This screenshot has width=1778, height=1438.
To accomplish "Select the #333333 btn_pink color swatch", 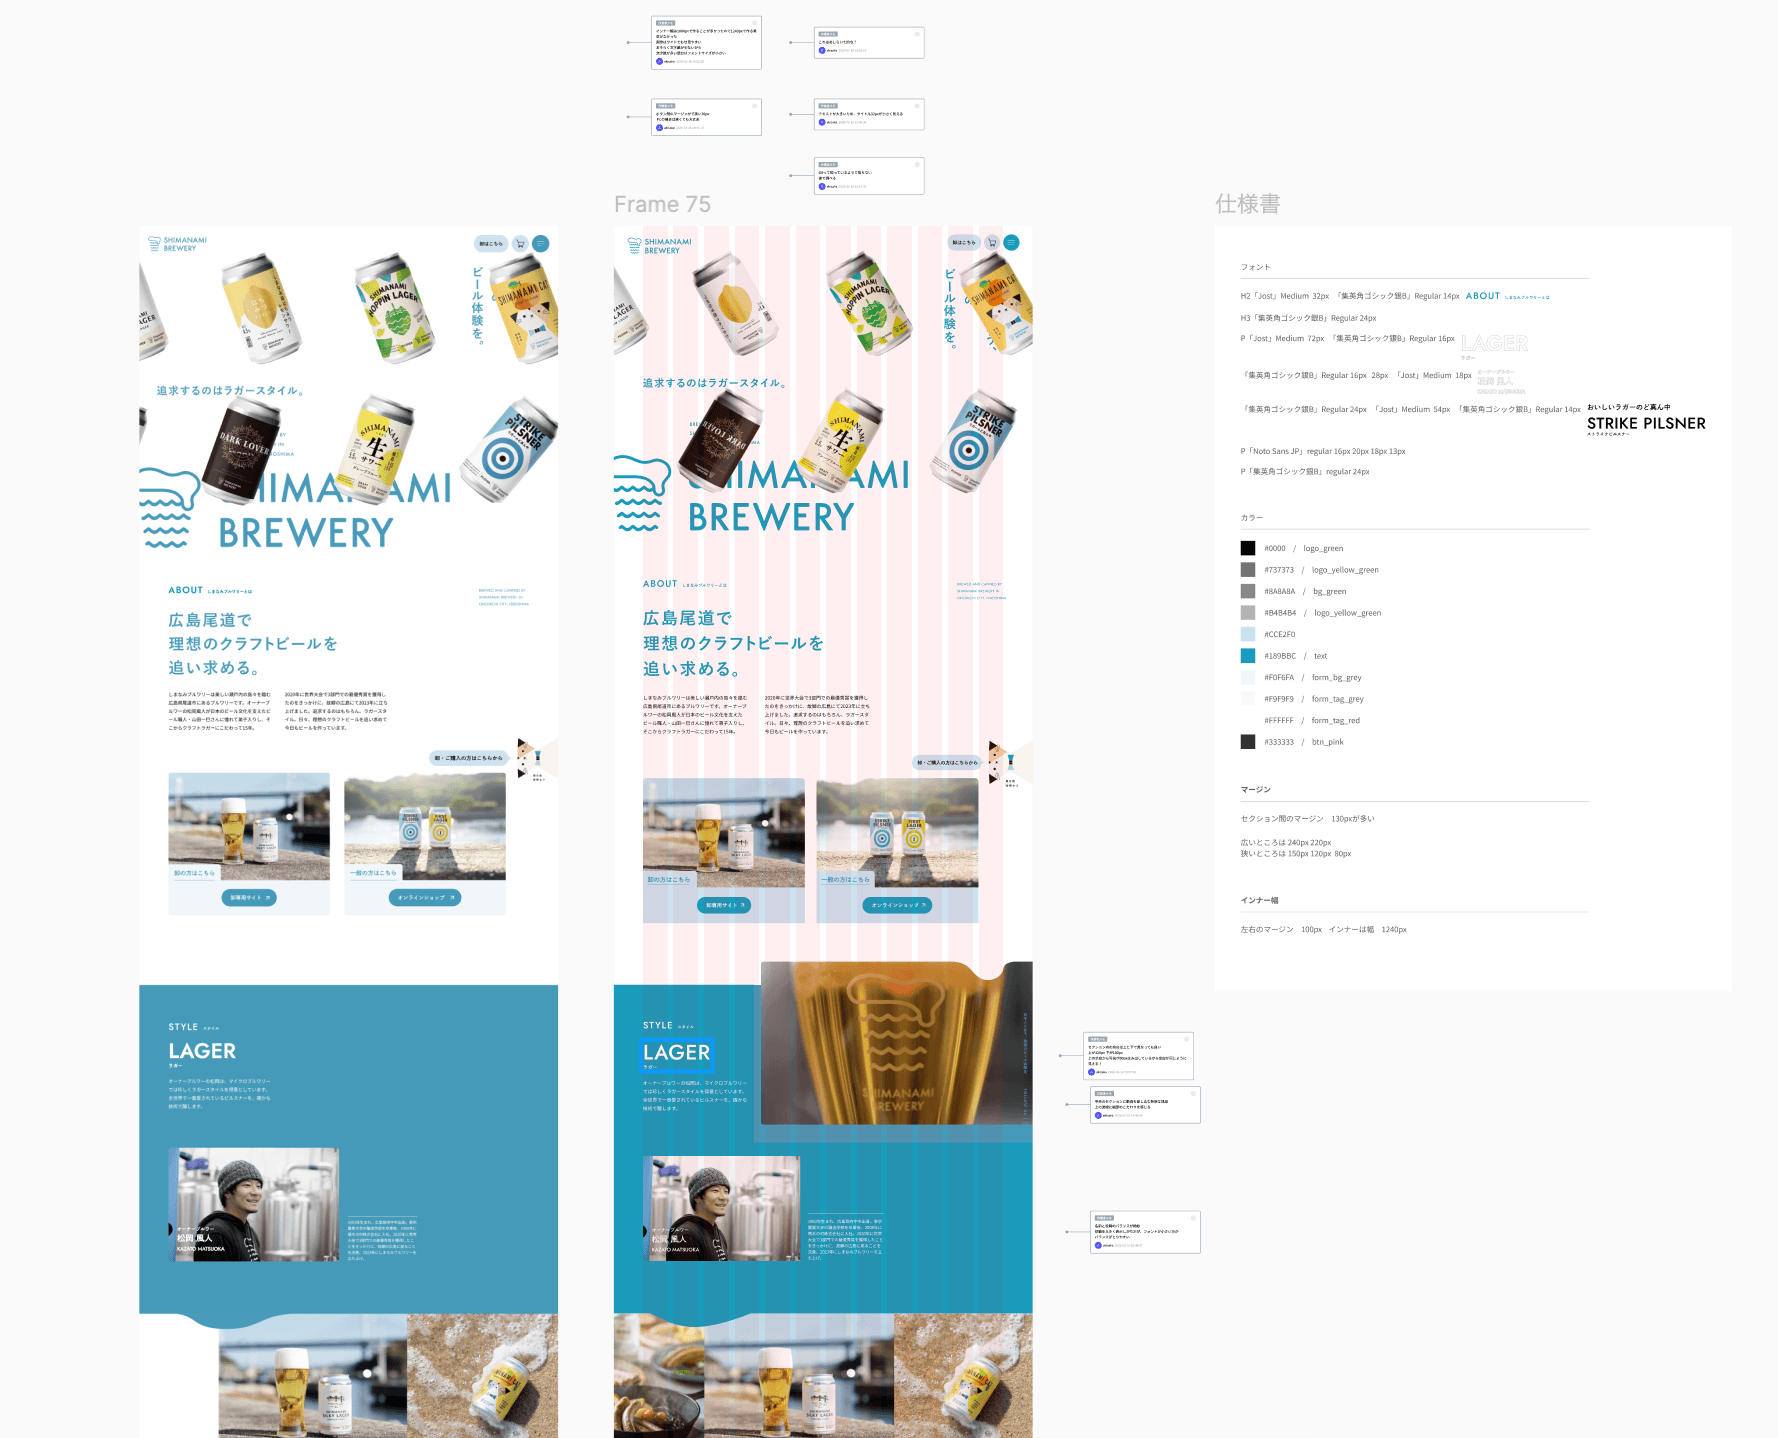I will [1248, 742].
